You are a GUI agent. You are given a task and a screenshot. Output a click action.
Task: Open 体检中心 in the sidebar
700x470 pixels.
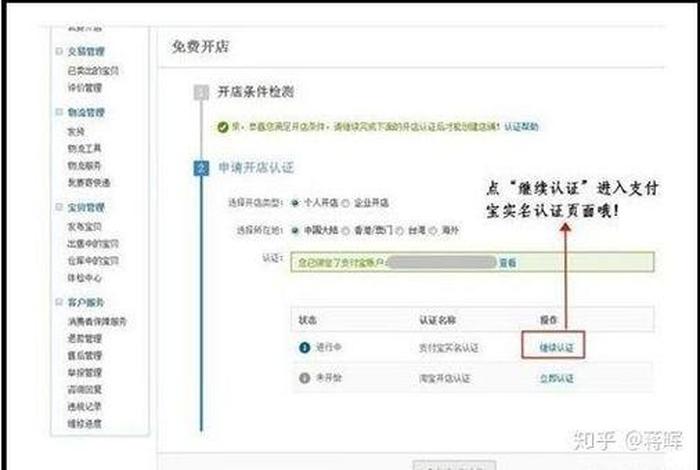(x=85, y=278)
